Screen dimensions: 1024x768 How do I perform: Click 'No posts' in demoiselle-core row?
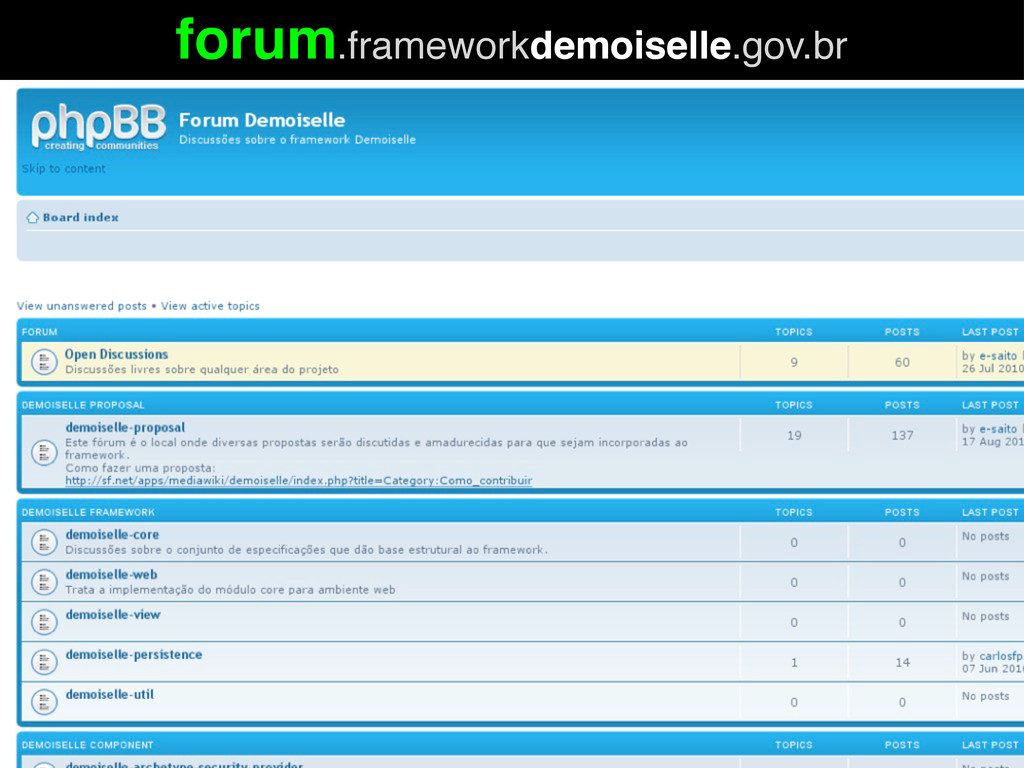pyautogui.click(x=985, y=536)
